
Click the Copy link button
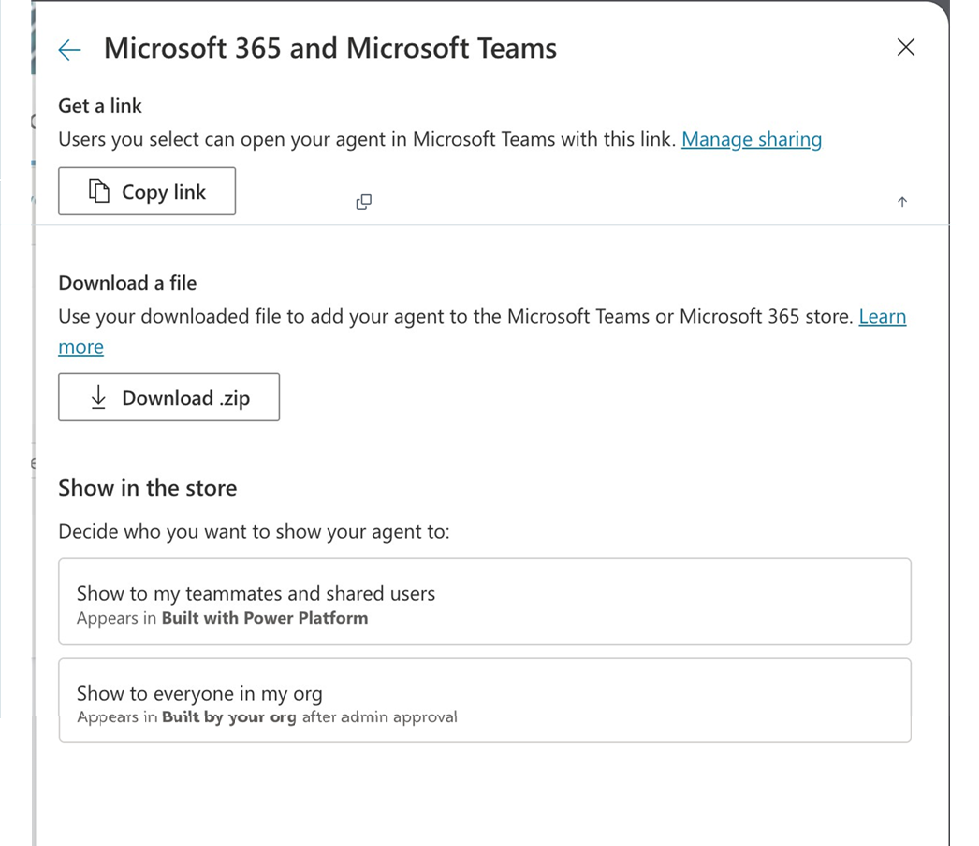click(147, 191)
